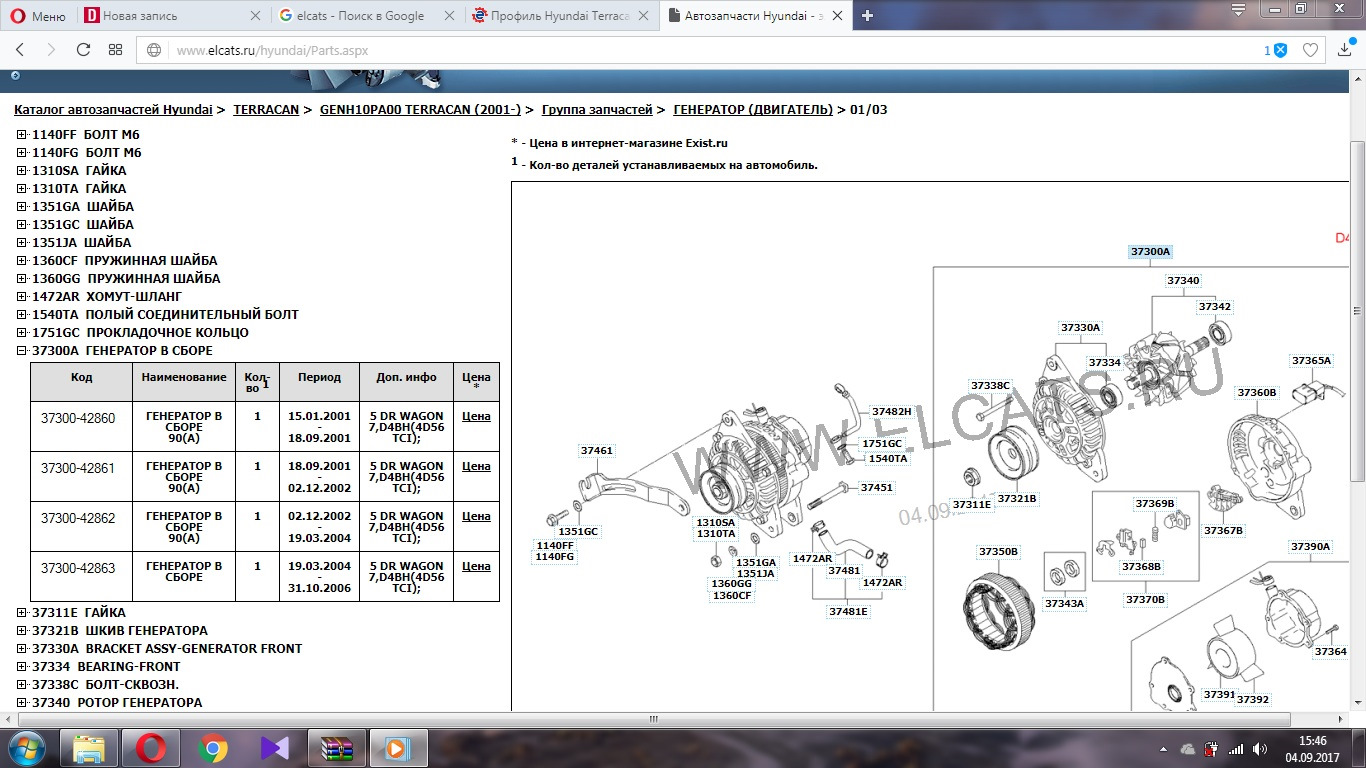Expand the 37340 РОТОР ГЕНЕРАТОРА node
Viewport: 1366px width, 768px height.
tap(22, 703)
